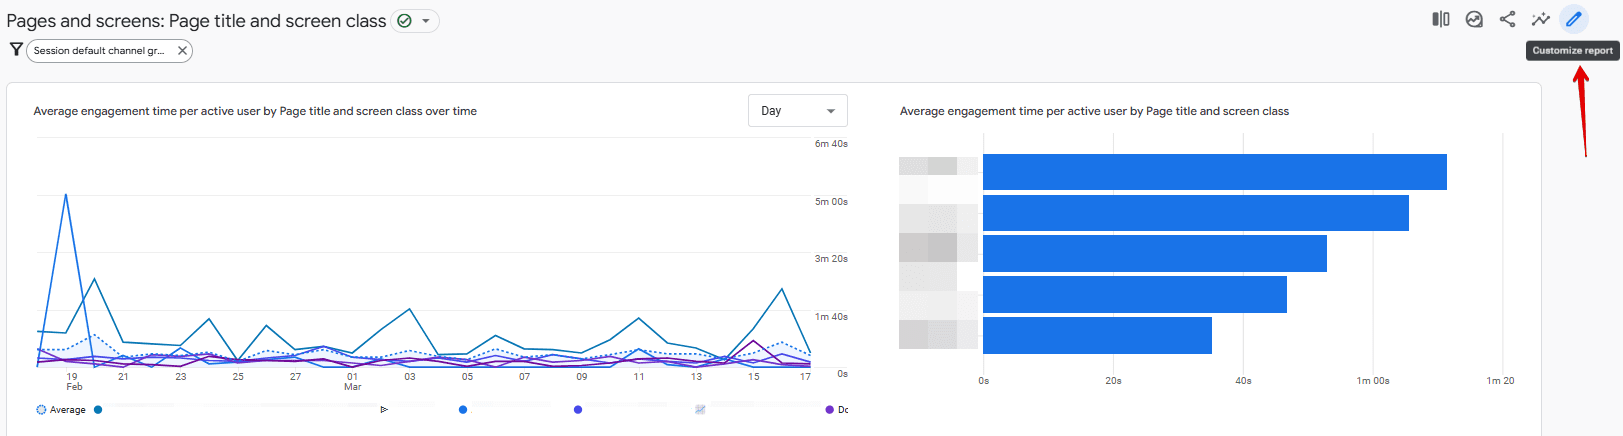This screenshot has height=436, width=1623.
Task: Click the second bar in bar chart
Action: tap(1195, 213)
